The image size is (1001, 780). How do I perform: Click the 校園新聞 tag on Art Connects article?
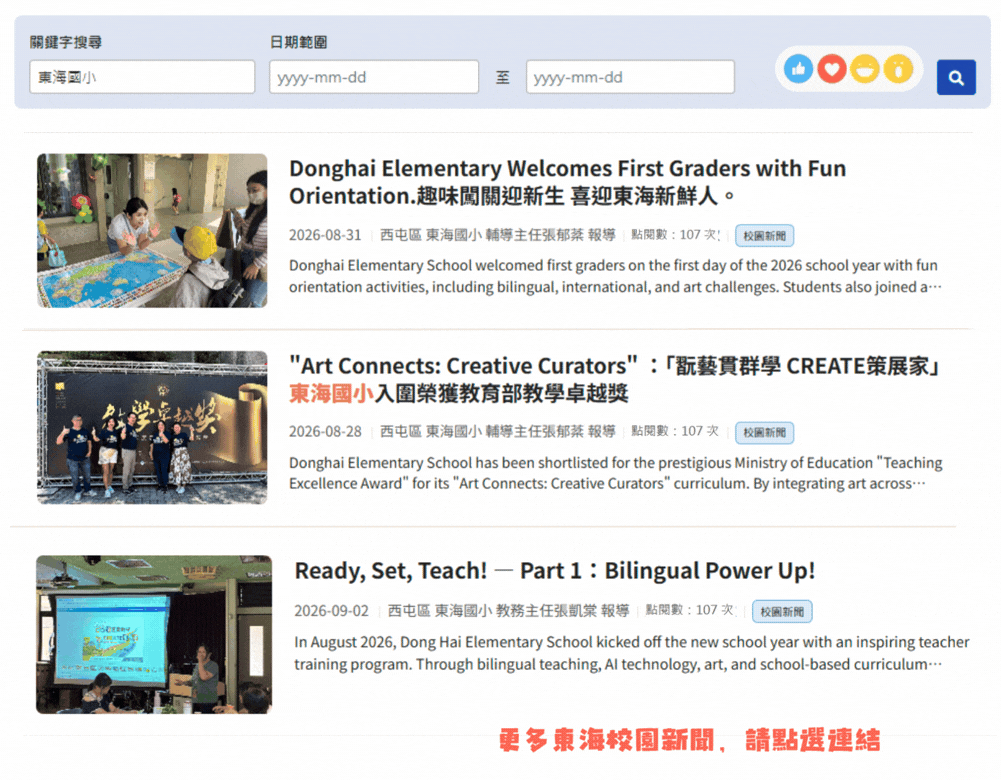(x=764, y=433)
